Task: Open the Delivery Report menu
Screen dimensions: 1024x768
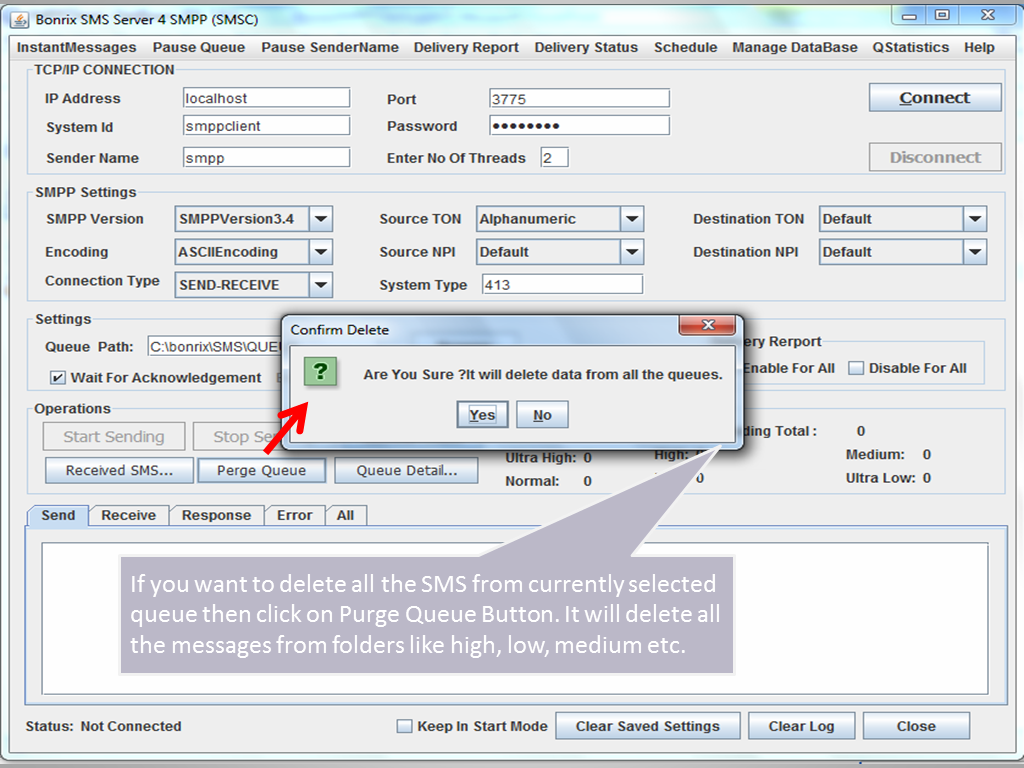Action: point(466,47)
